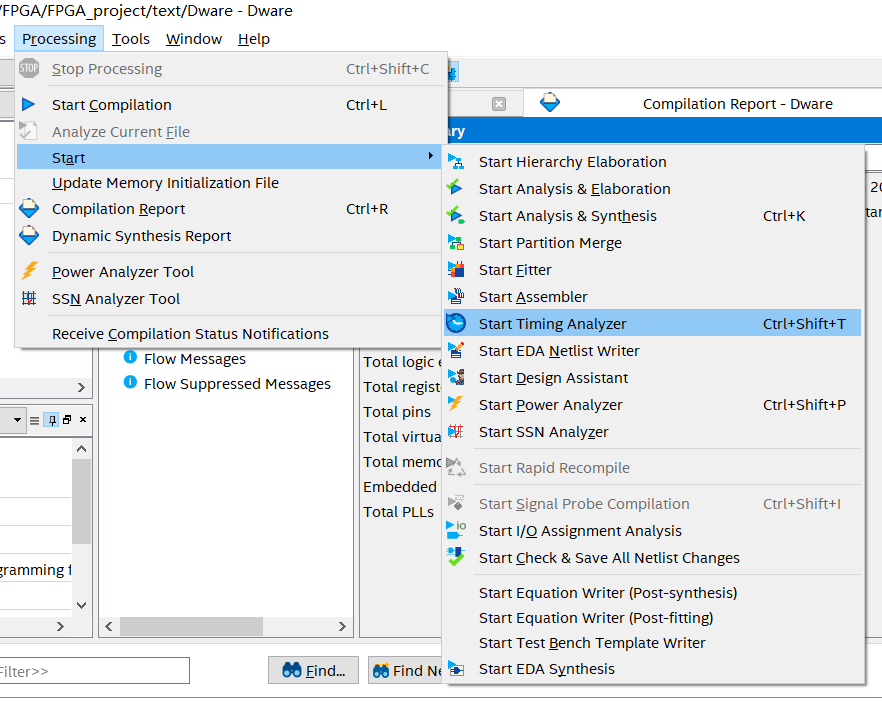Select Flow Messages tree item
The height and width of the screenshot is (701, 882).
click(195, 358)
